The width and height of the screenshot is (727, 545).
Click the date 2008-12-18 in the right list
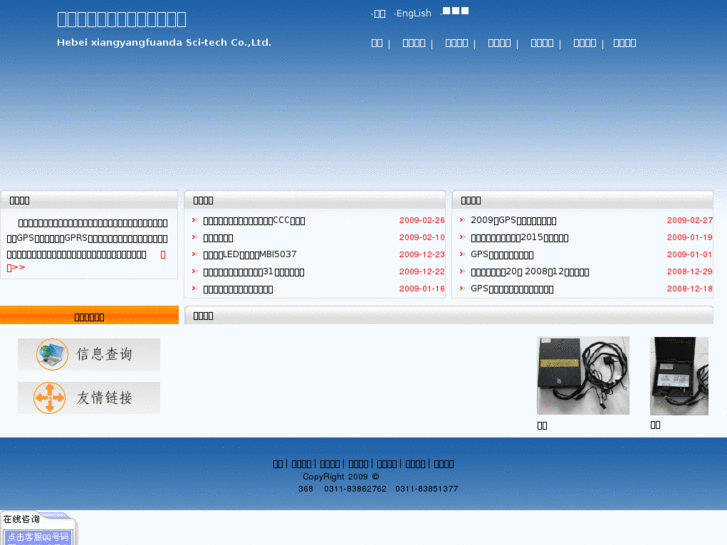click(x=689, y=289)
